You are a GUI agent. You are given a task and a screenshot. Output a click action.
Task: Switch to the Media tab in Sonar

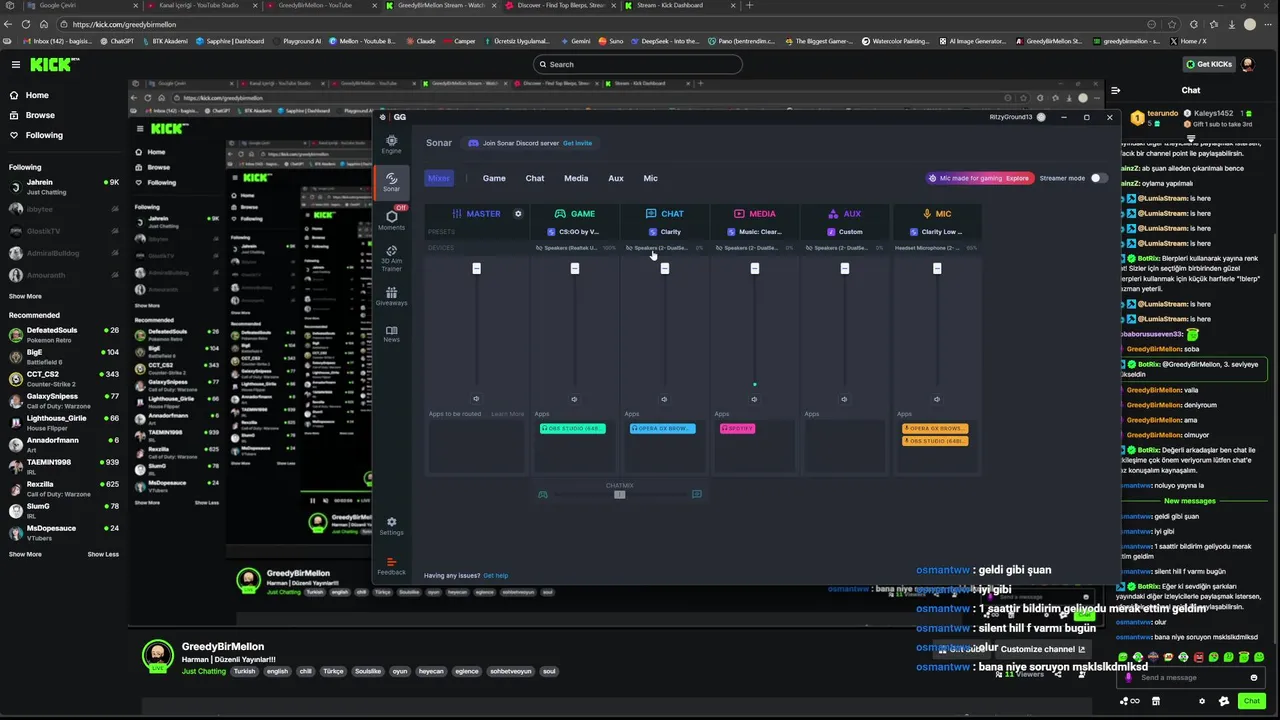(576, 178)
